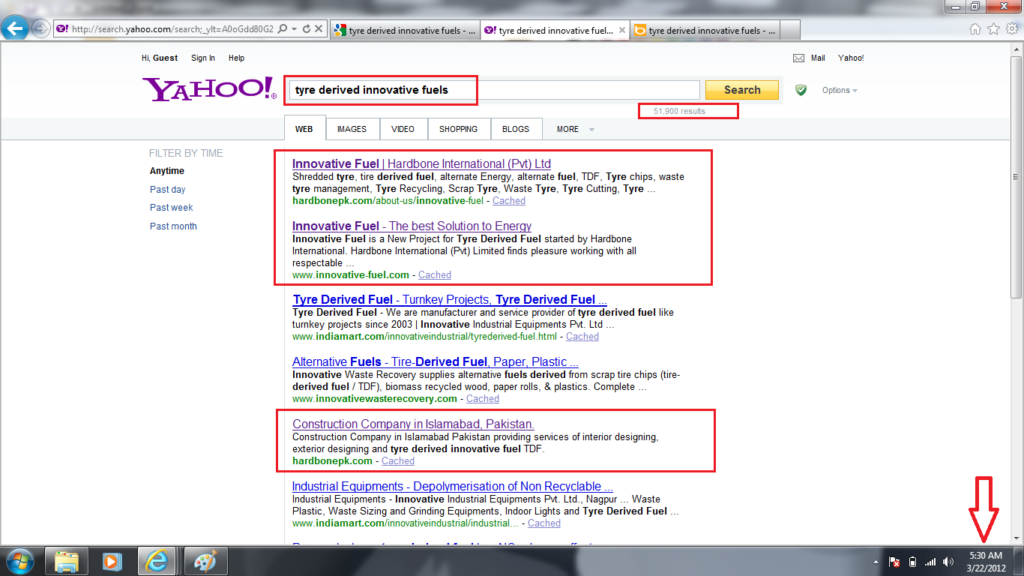The width and height of the screenshot is (1024, 576).
Task: Select the Anytime time filter
Action: (167, 171)
